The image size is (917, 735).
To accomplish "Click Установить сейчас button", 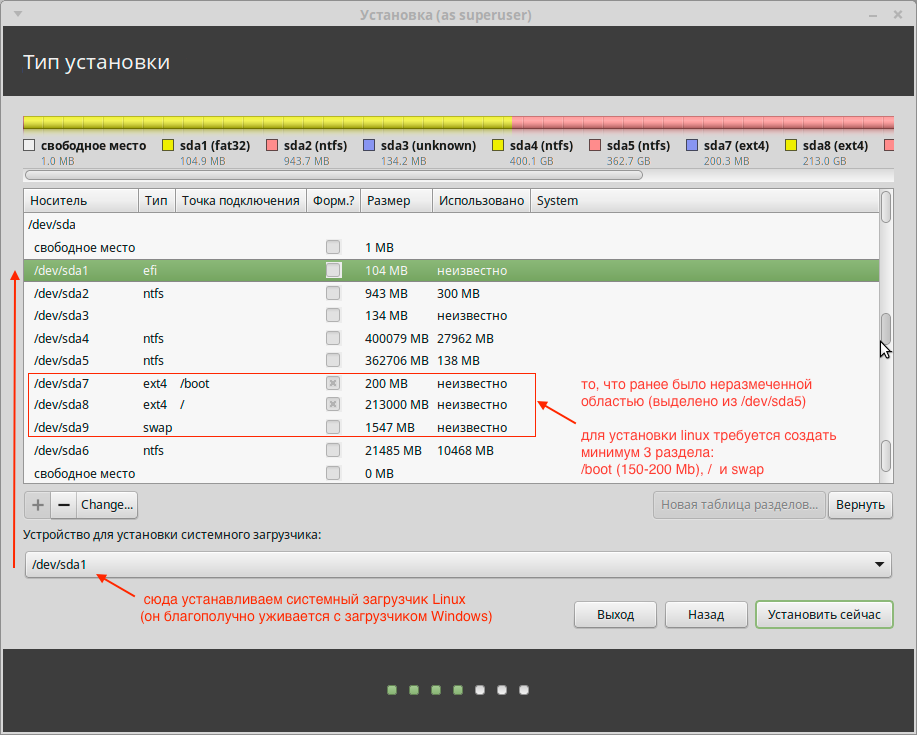I will tap(824, 615).
